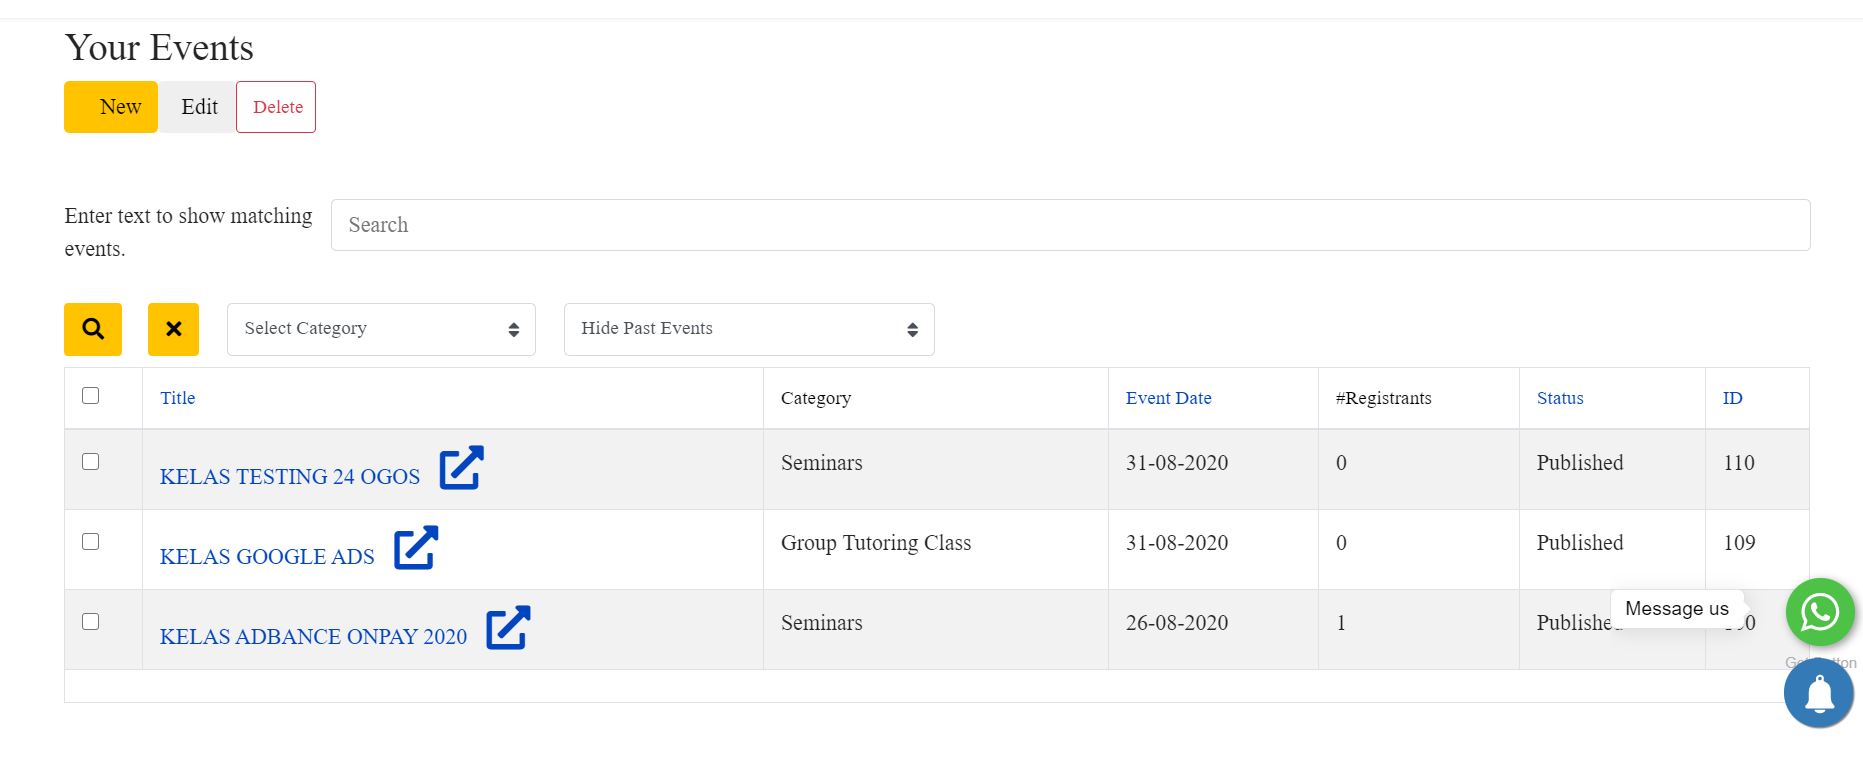
Task: Sort the table by Event Date header
Action: (x=1168, y=398)
